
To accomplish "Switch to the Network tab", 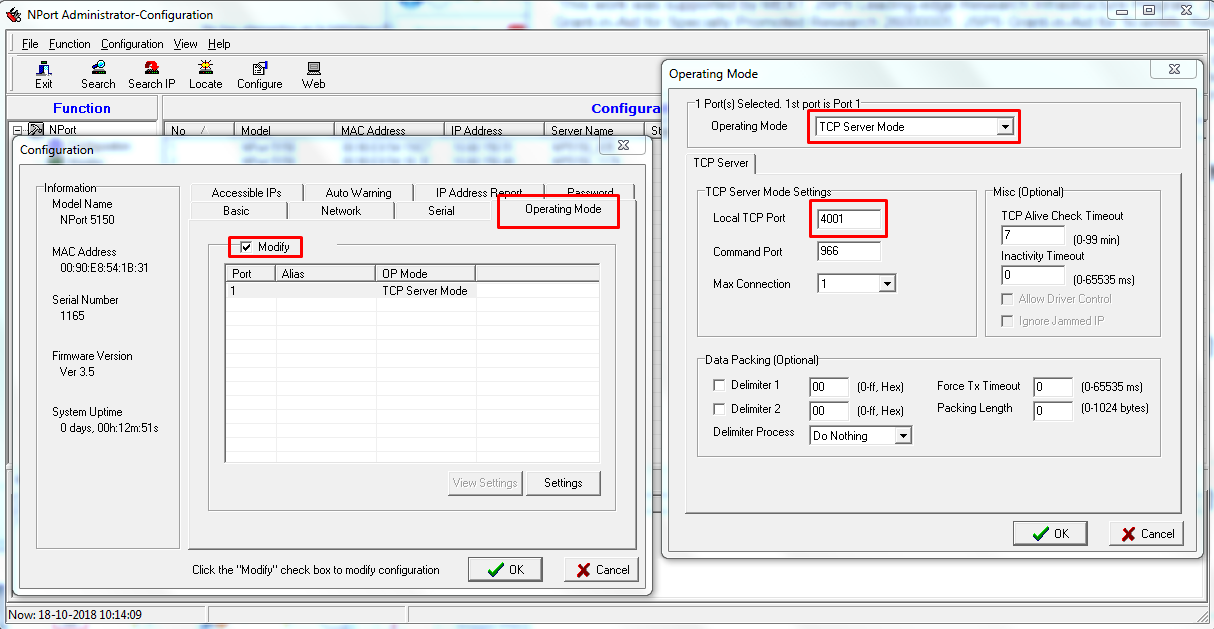I will pyautogui.click(x=341, y=211).
